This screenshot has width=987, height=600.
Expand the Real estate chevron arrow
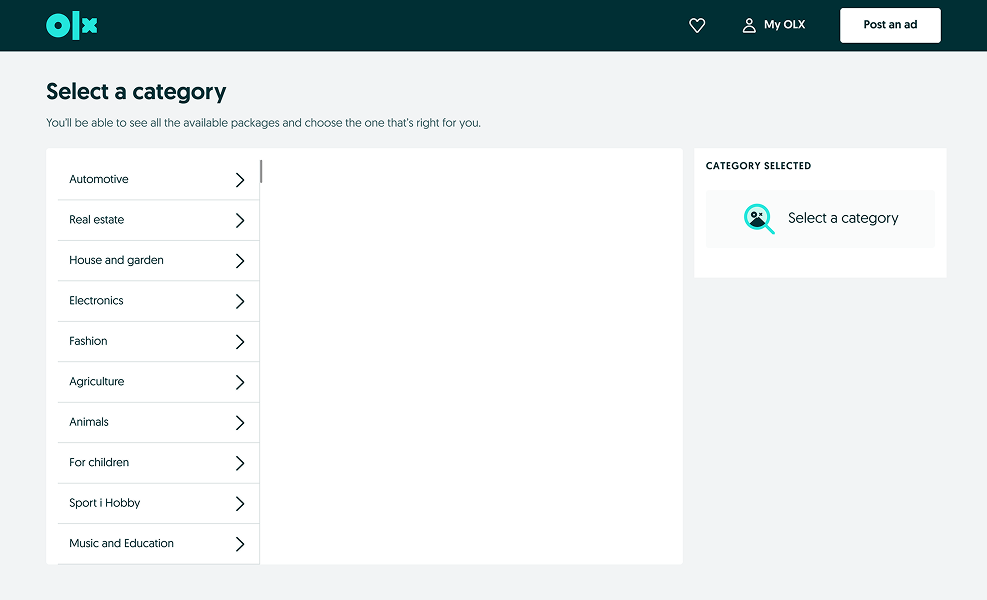tap(240, 220)
